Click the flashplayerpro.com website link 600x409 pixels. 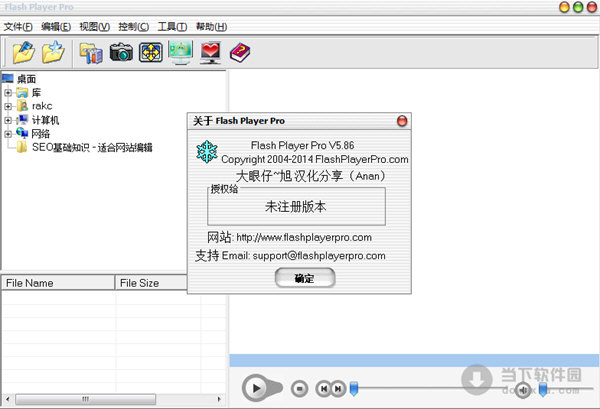pyautogui.click(x=304, y=238)
